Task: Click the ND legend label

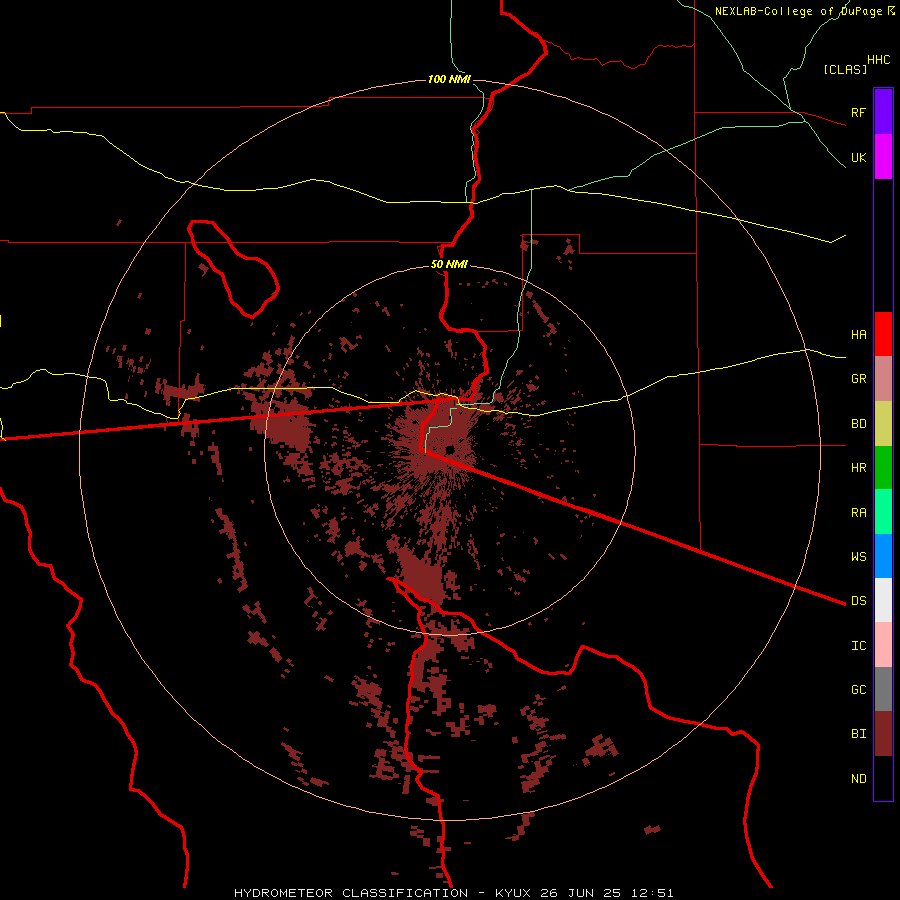Action: coord(858,779)
